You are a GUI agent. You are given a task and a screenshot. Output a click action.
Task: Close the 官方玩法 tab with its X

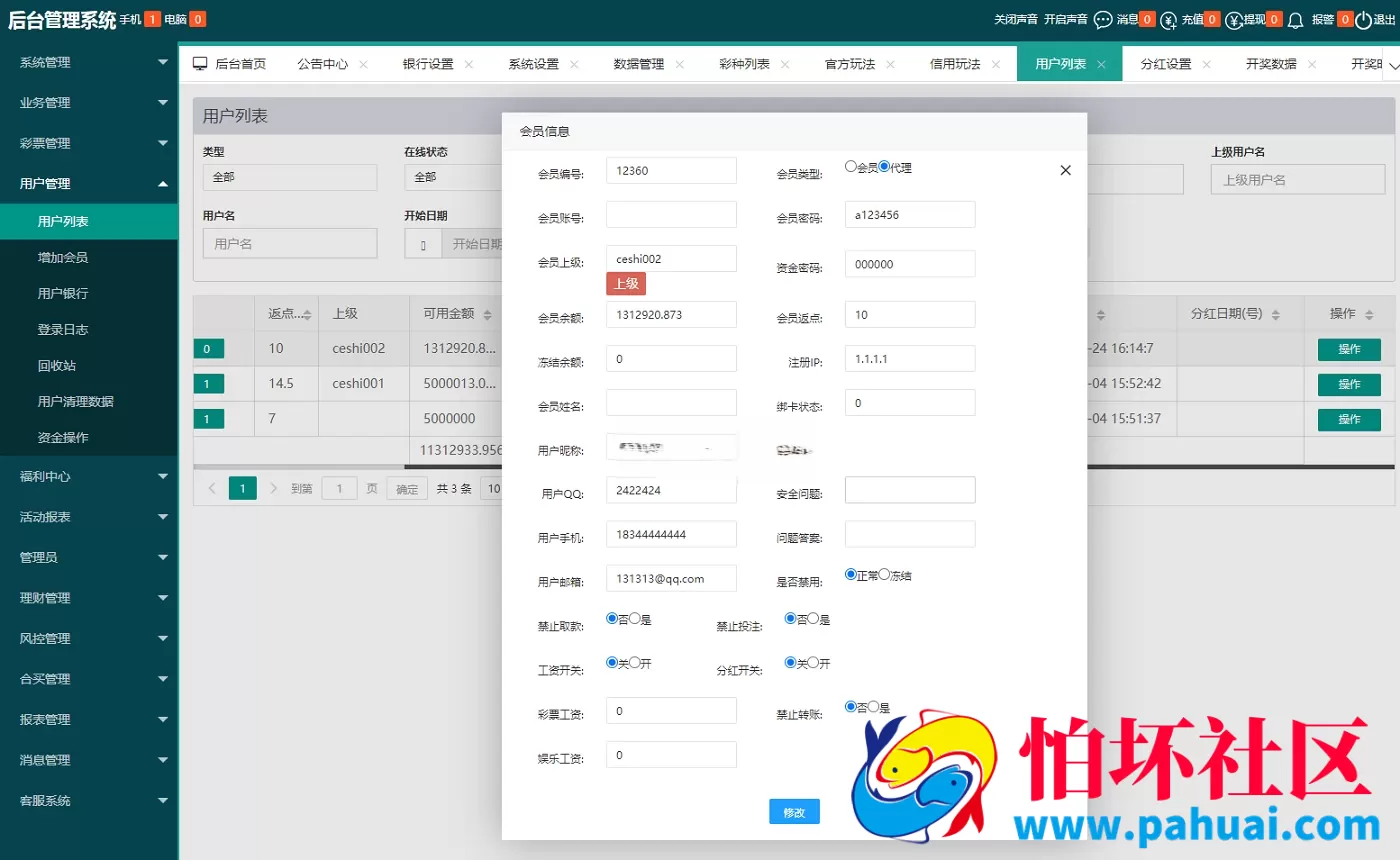point(890,64)
